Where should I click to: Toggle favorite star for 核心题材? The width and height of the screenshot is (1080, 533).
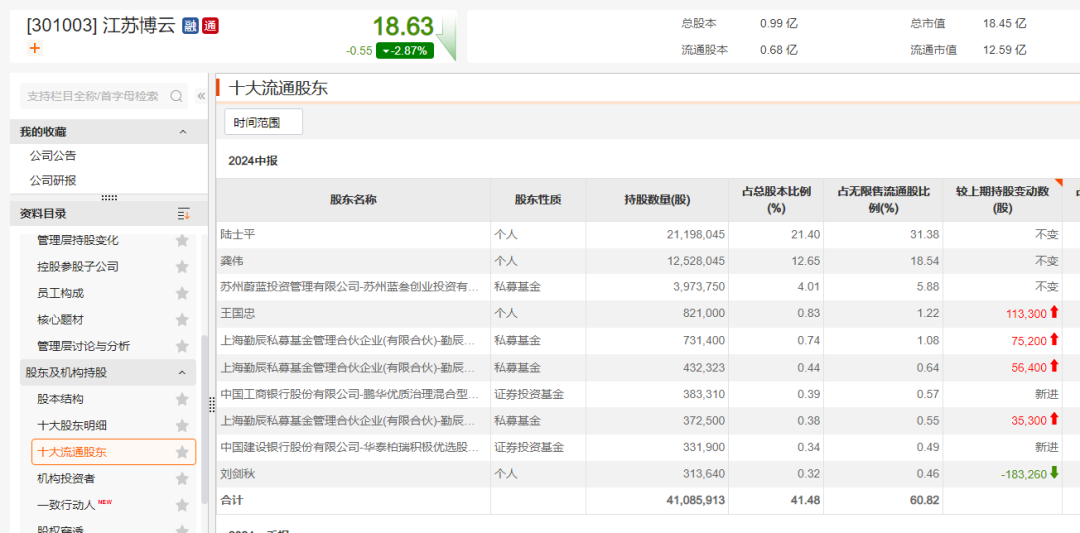click(182, 320)
